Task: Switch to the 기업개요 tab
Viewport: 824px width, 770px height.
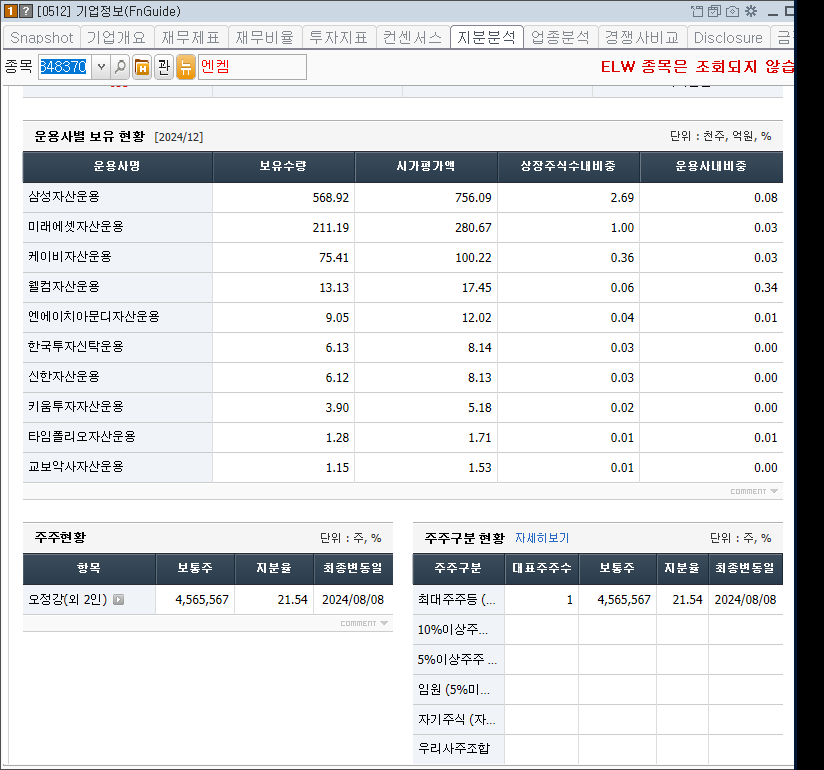Action: [x=116, y=37]
